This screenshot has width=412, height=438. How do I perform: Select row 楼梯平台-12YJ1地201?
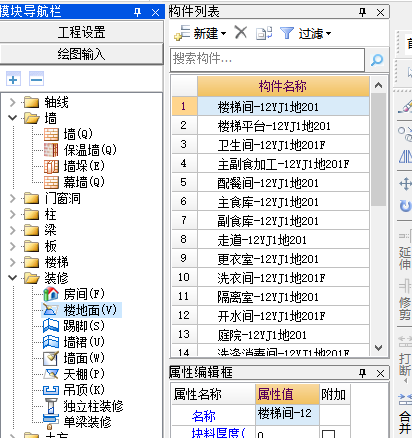tap(271, 126)
